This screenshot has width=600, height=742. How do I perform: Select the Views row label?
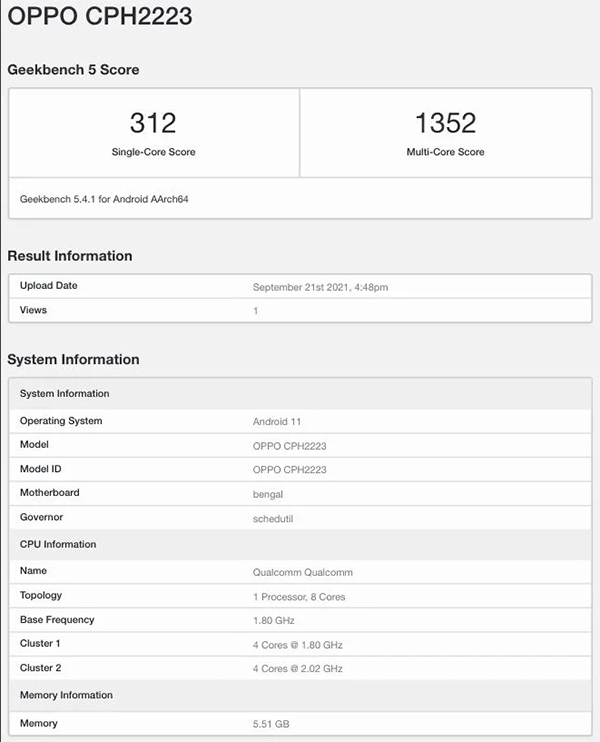pyautogui.click(x=33, y=310)
